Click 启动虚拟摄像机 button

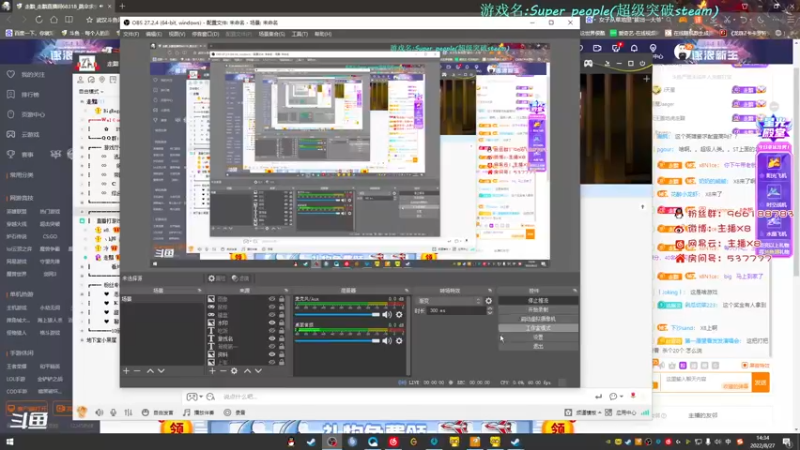click(x=538, y=319)
